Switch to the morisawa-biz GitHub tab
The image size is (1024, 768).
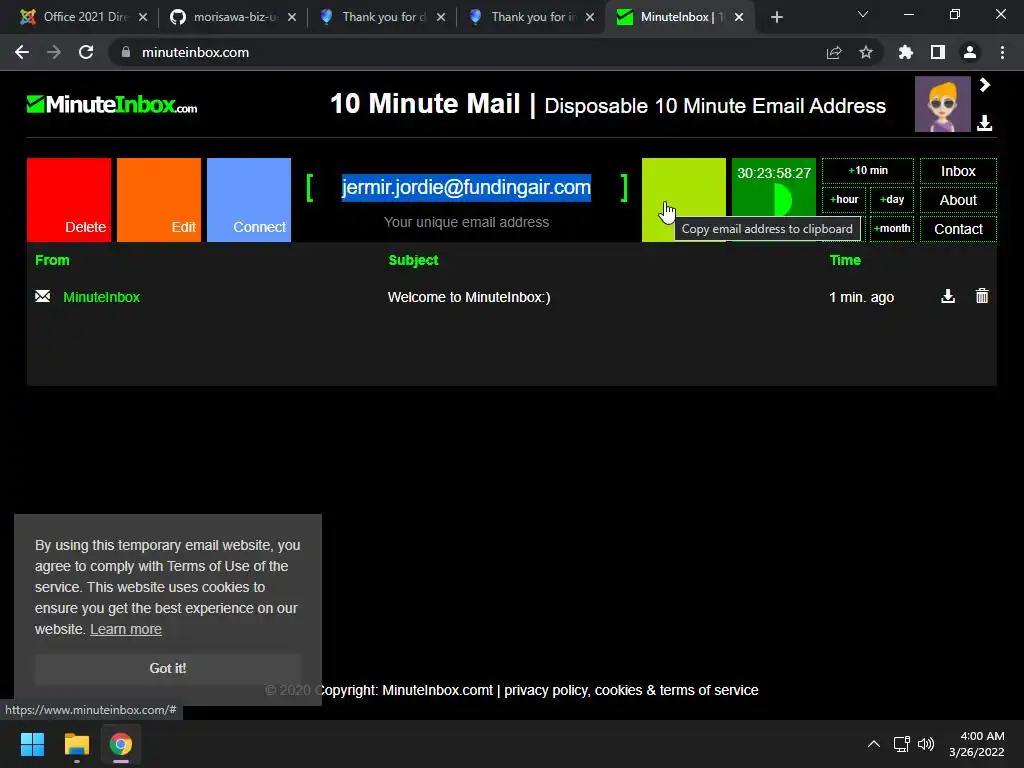point(232,17)
